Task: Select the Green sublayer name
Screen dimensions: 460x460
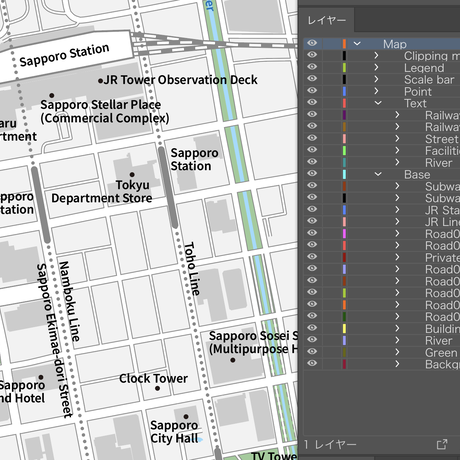Action: tap(442, 352)
